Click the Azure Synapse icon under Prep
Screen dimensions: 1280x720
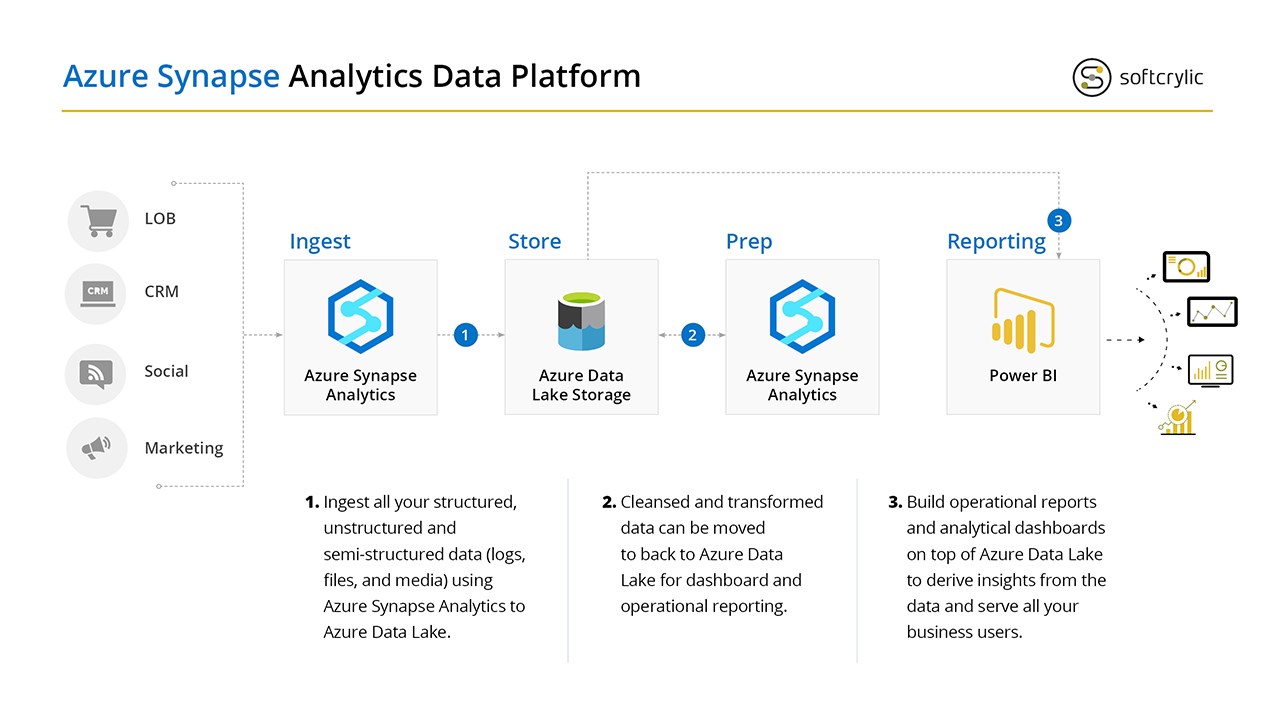tap(802, 317)
